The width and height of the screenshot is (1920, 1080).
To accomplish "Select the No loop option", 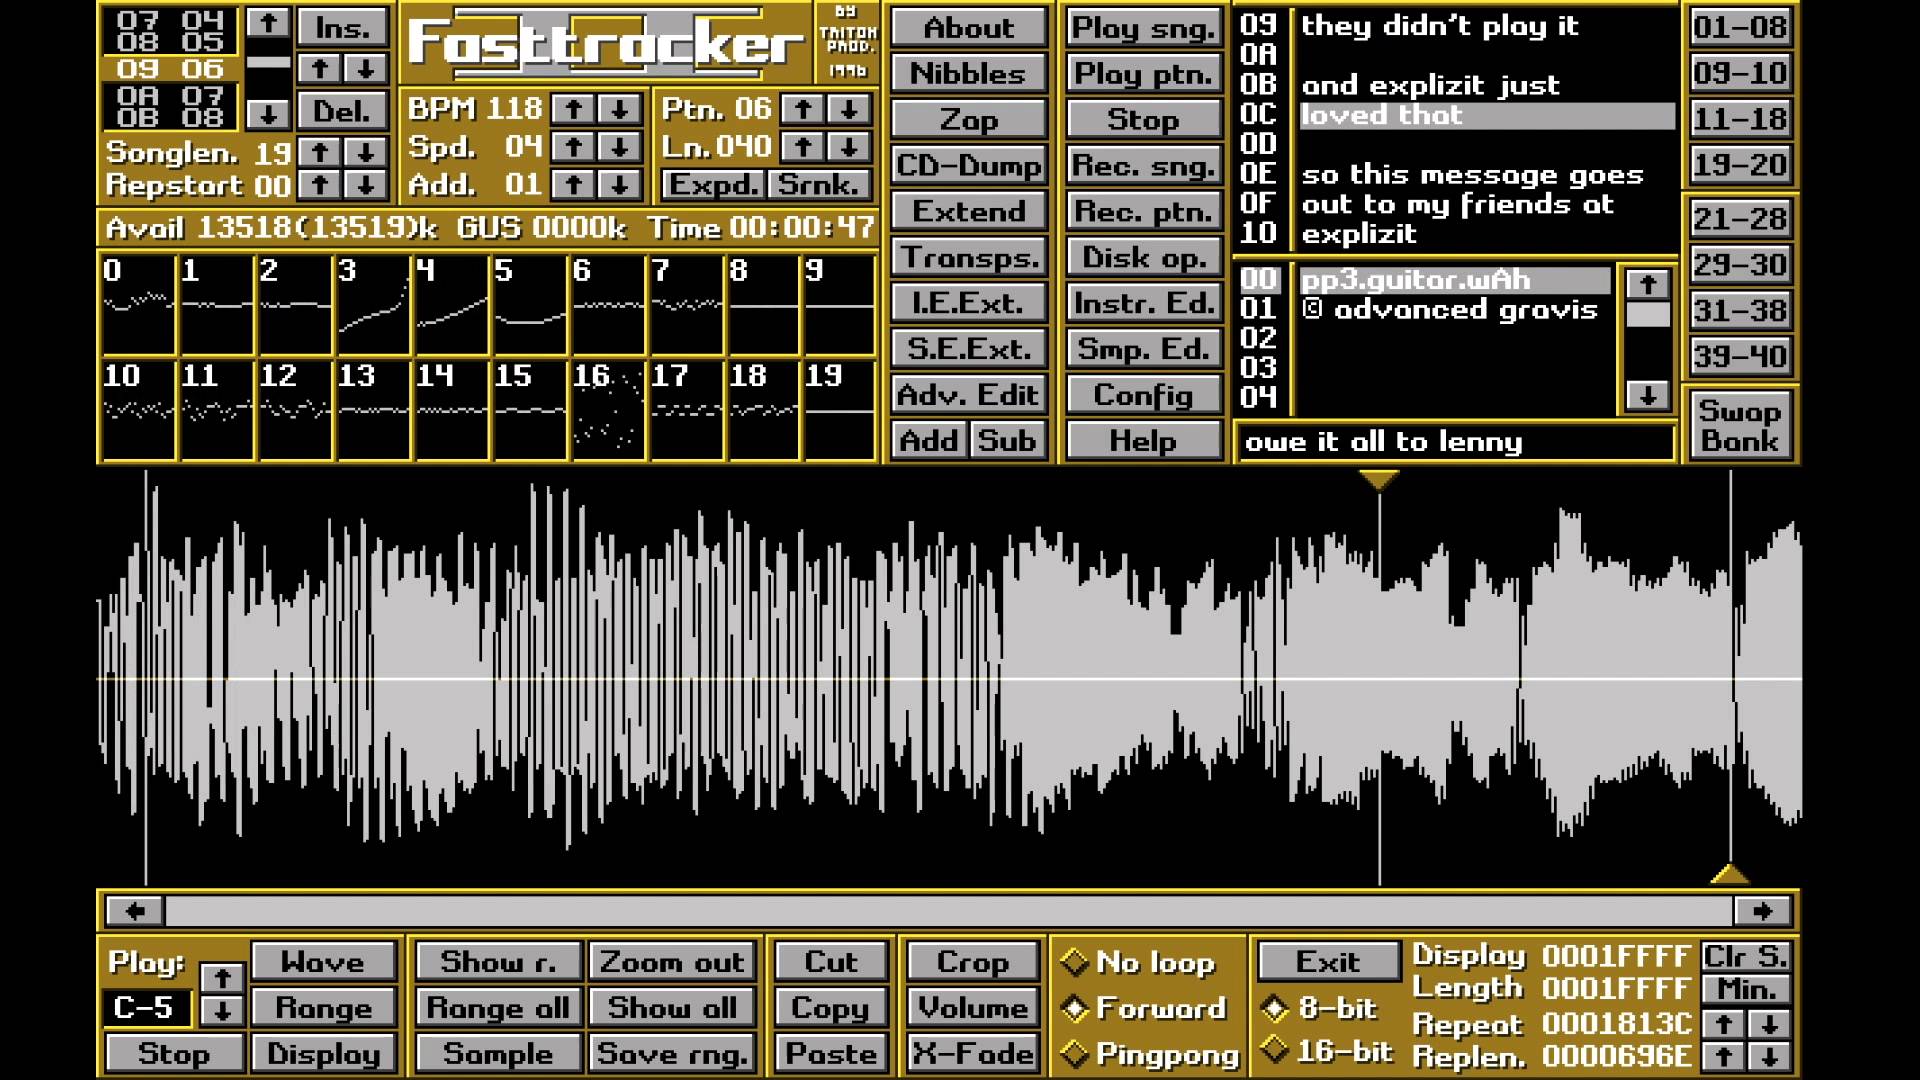I will 1076,962.
